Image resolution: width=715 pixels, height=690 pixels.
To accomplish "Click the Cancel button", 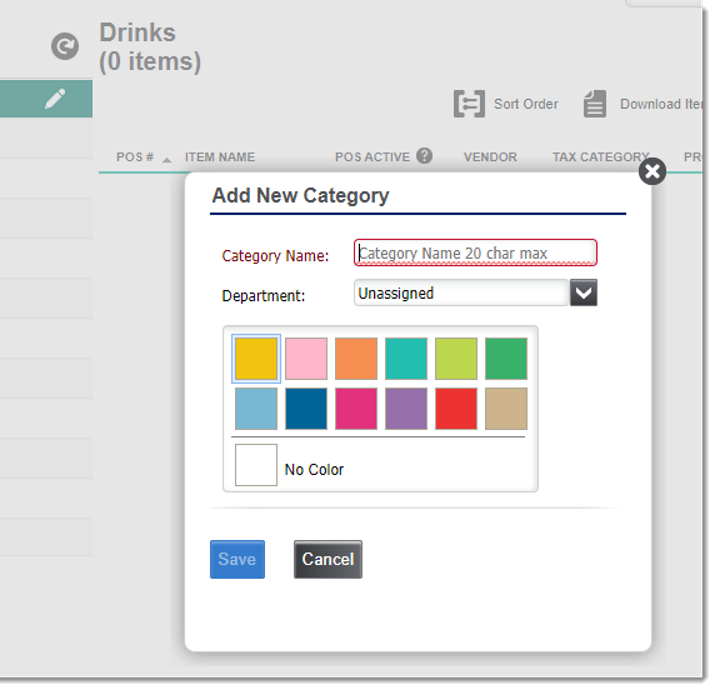I will click(x=328, y=559).
